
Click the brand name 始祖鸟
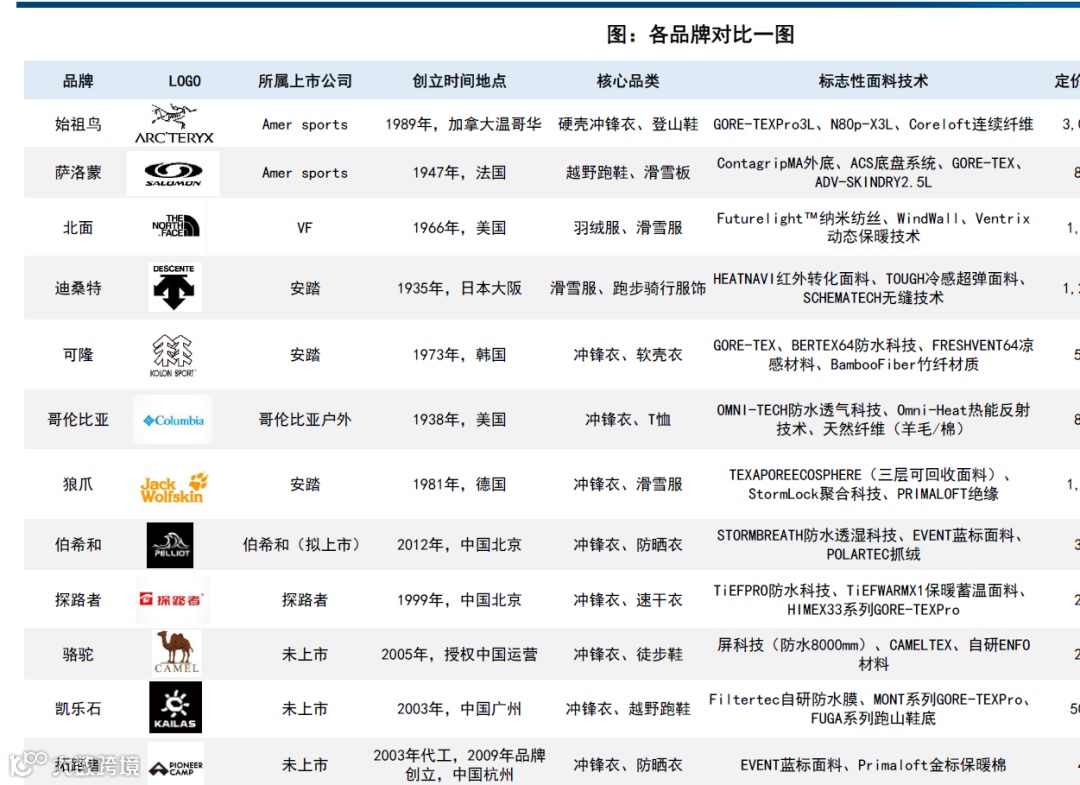click(x=78, y=125)
